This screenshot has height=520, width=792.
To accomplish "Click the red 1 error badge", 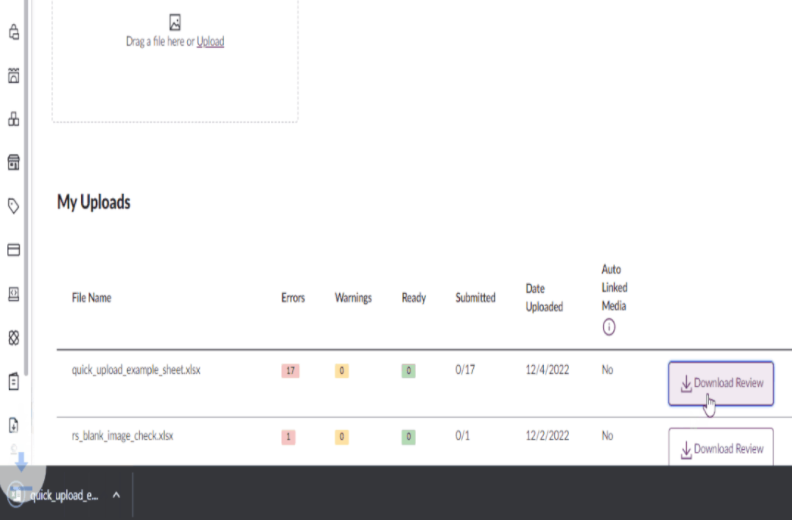I will pyautogui.click(x=290, y=436).
